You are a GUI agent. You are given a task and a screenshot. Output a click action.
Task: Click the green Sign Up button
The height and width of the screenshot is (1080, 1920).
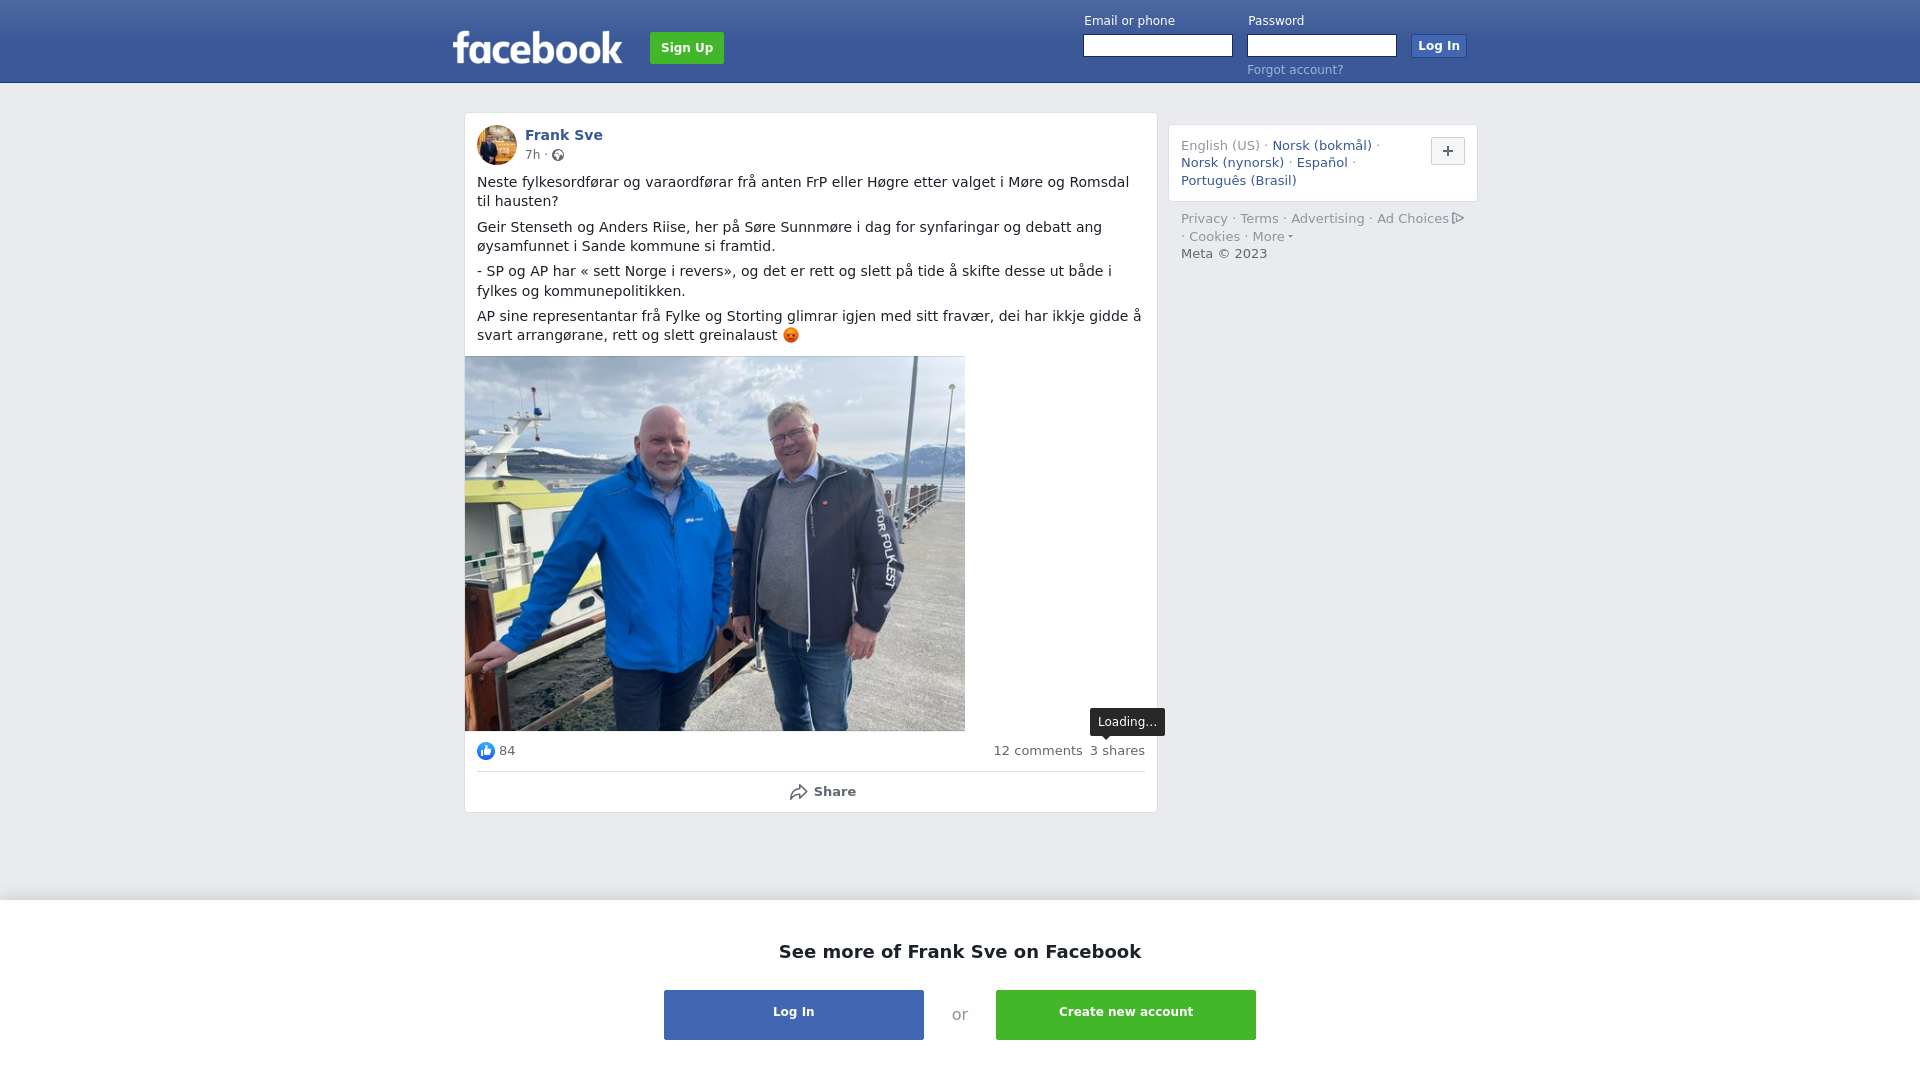(x=687, y=48)
